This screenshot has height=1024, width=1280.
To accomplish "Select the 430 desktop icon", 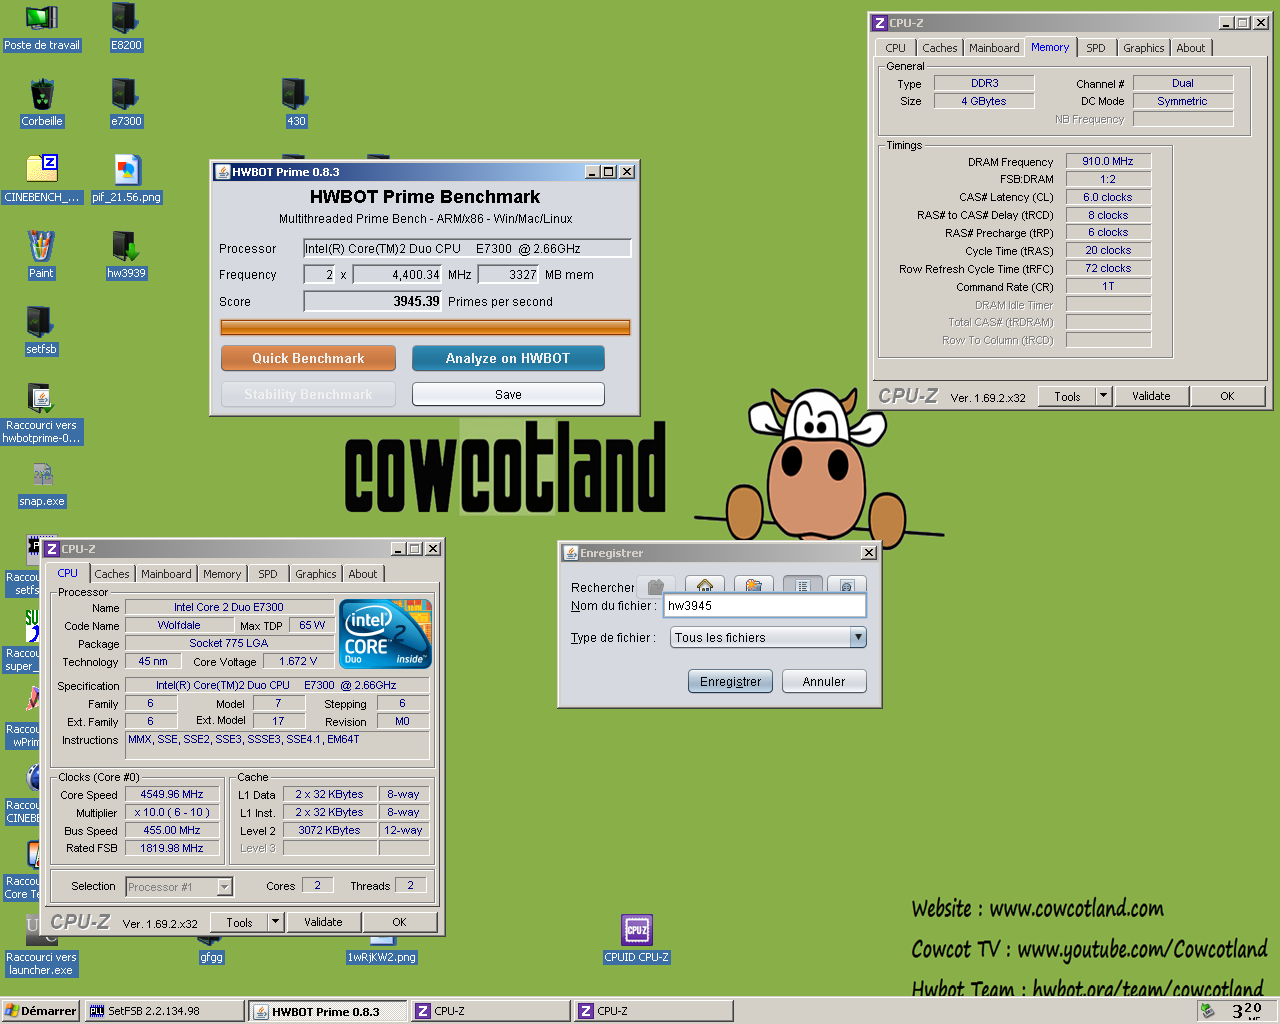I will click(296, 104).
